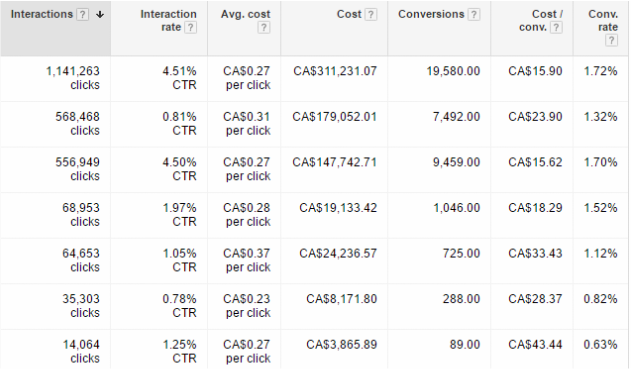The height and width of the screenshot is (370, 632).
Task: Click the 19,580.00 conversions value
Action: [453, 71]
